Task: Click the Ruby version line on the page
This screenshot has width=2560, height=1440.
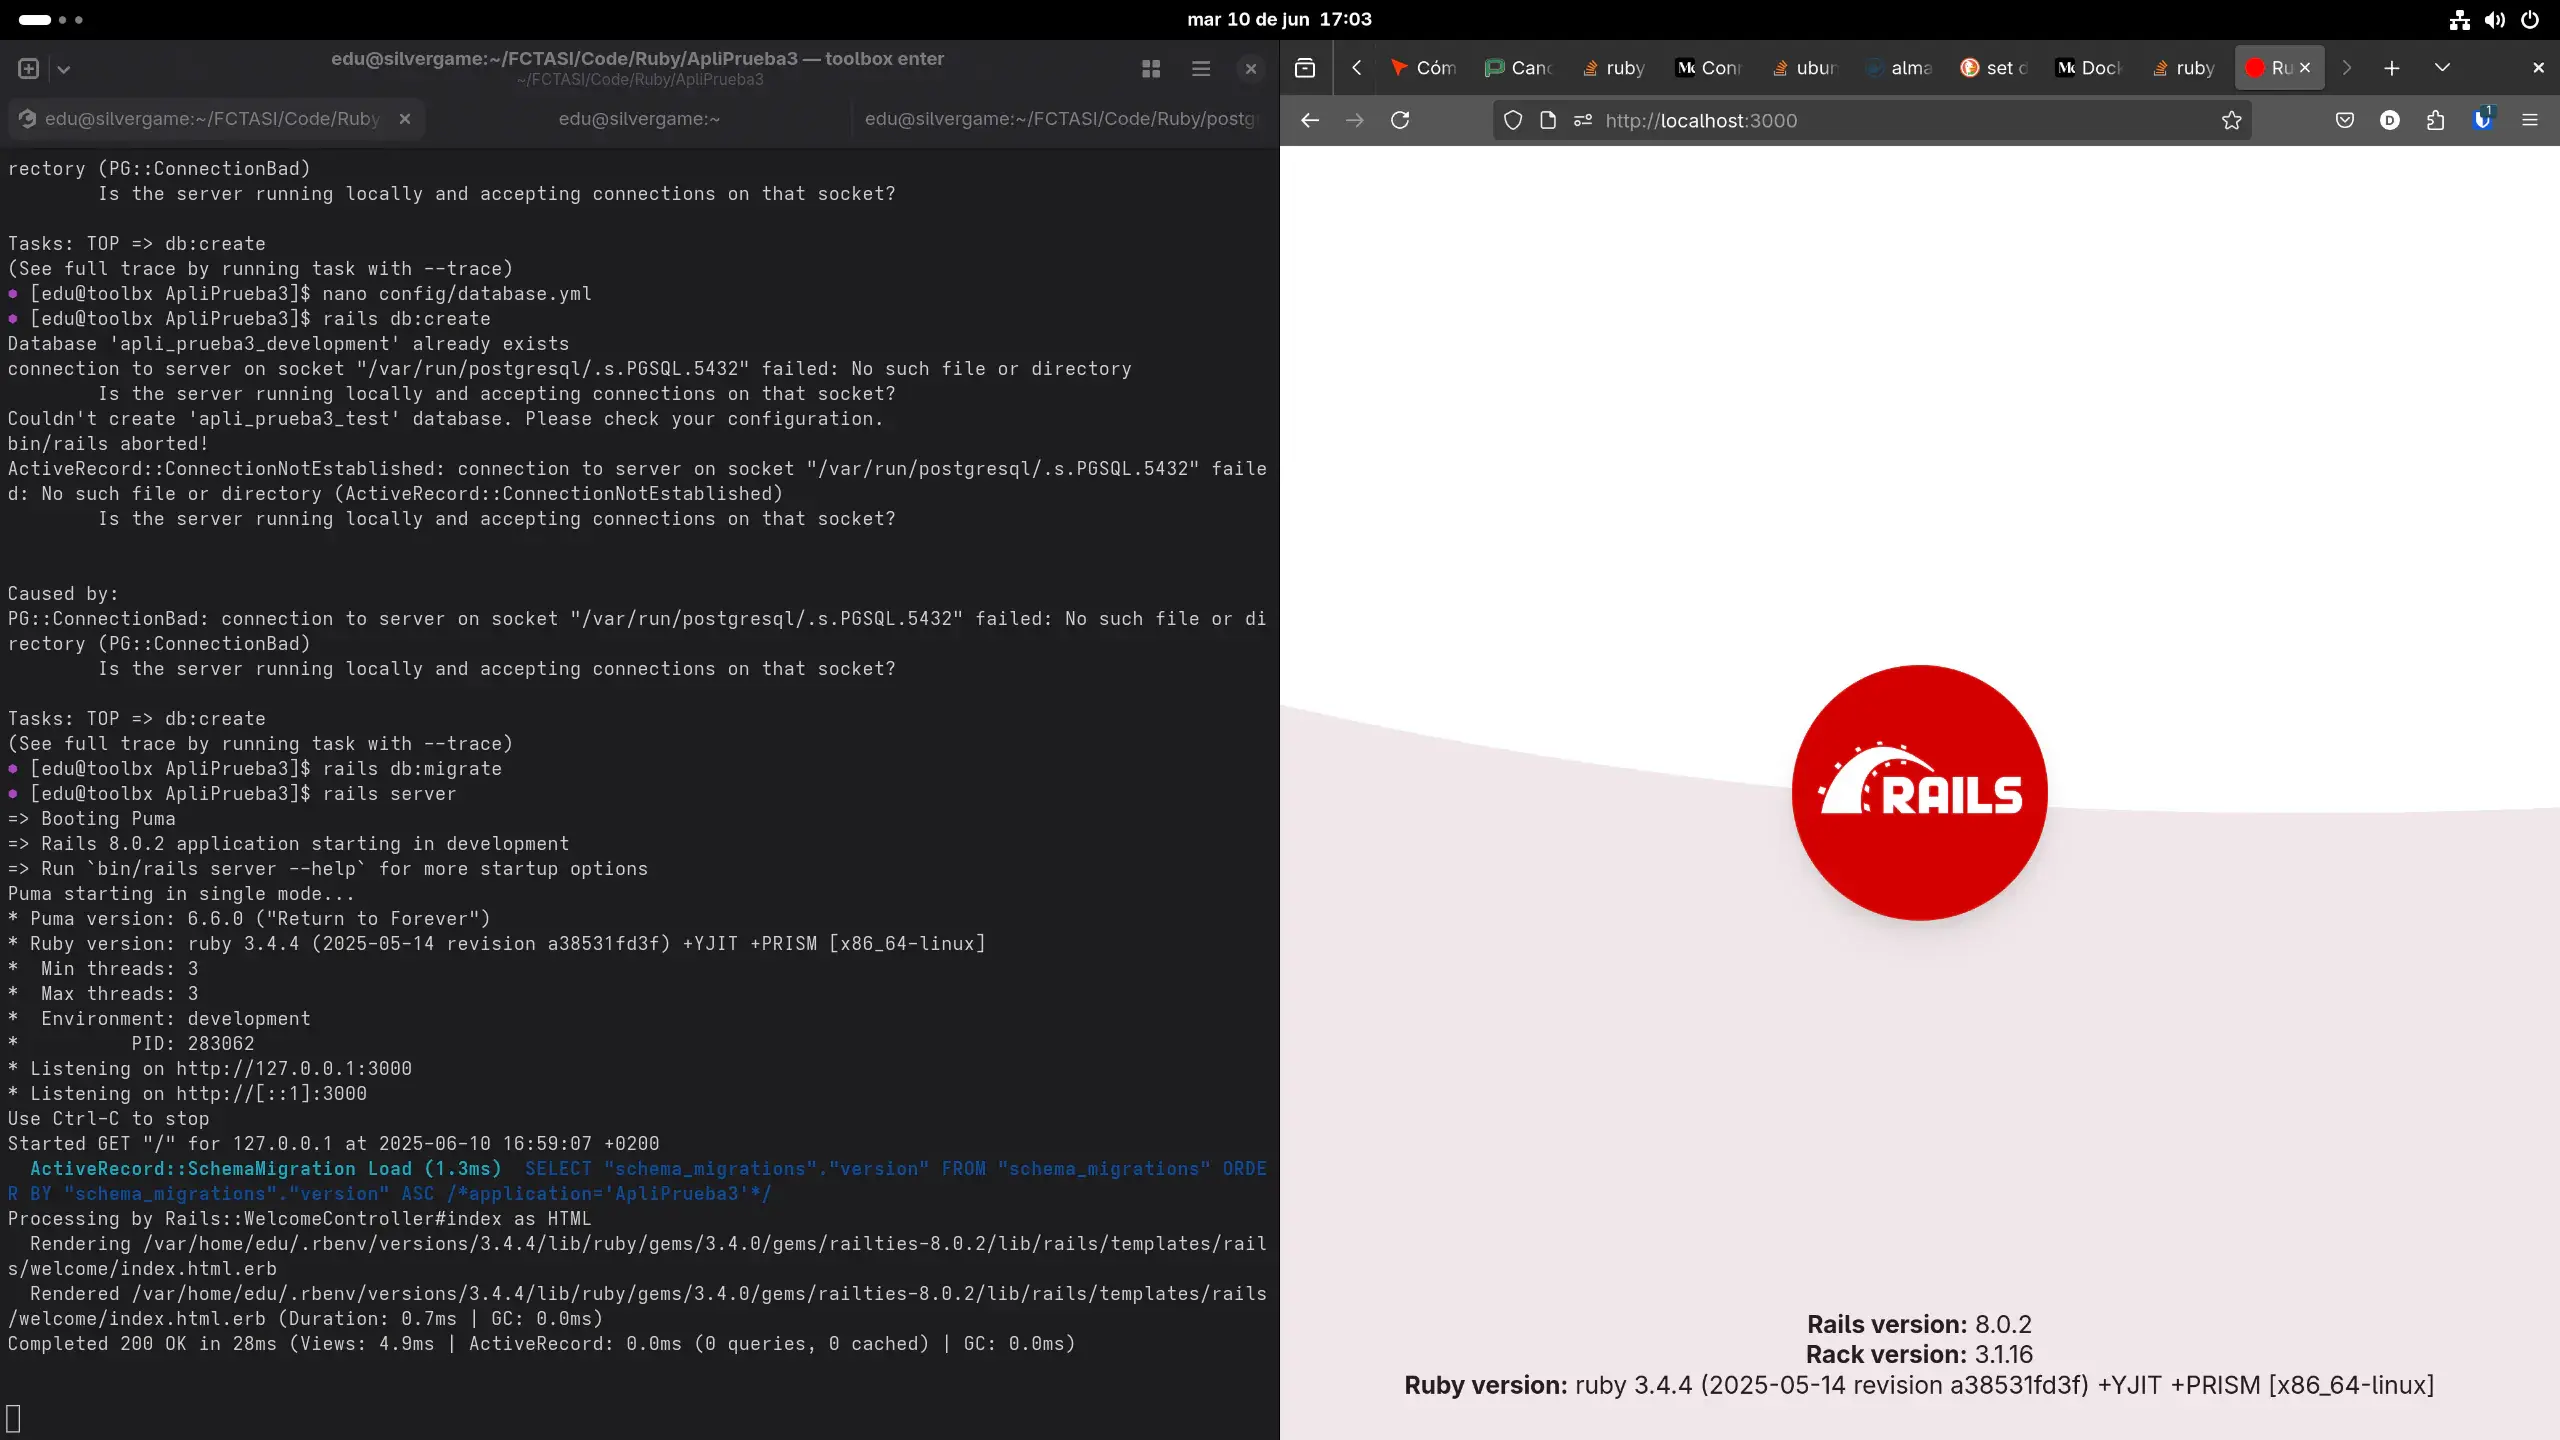Action: tap(1919, 1385)
